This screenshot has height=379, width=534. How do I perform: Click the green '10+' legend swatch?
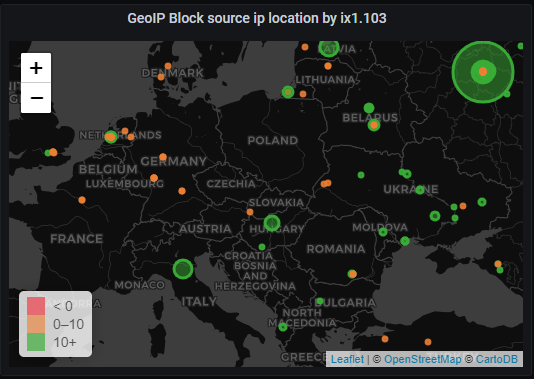[x=36, y=342]
